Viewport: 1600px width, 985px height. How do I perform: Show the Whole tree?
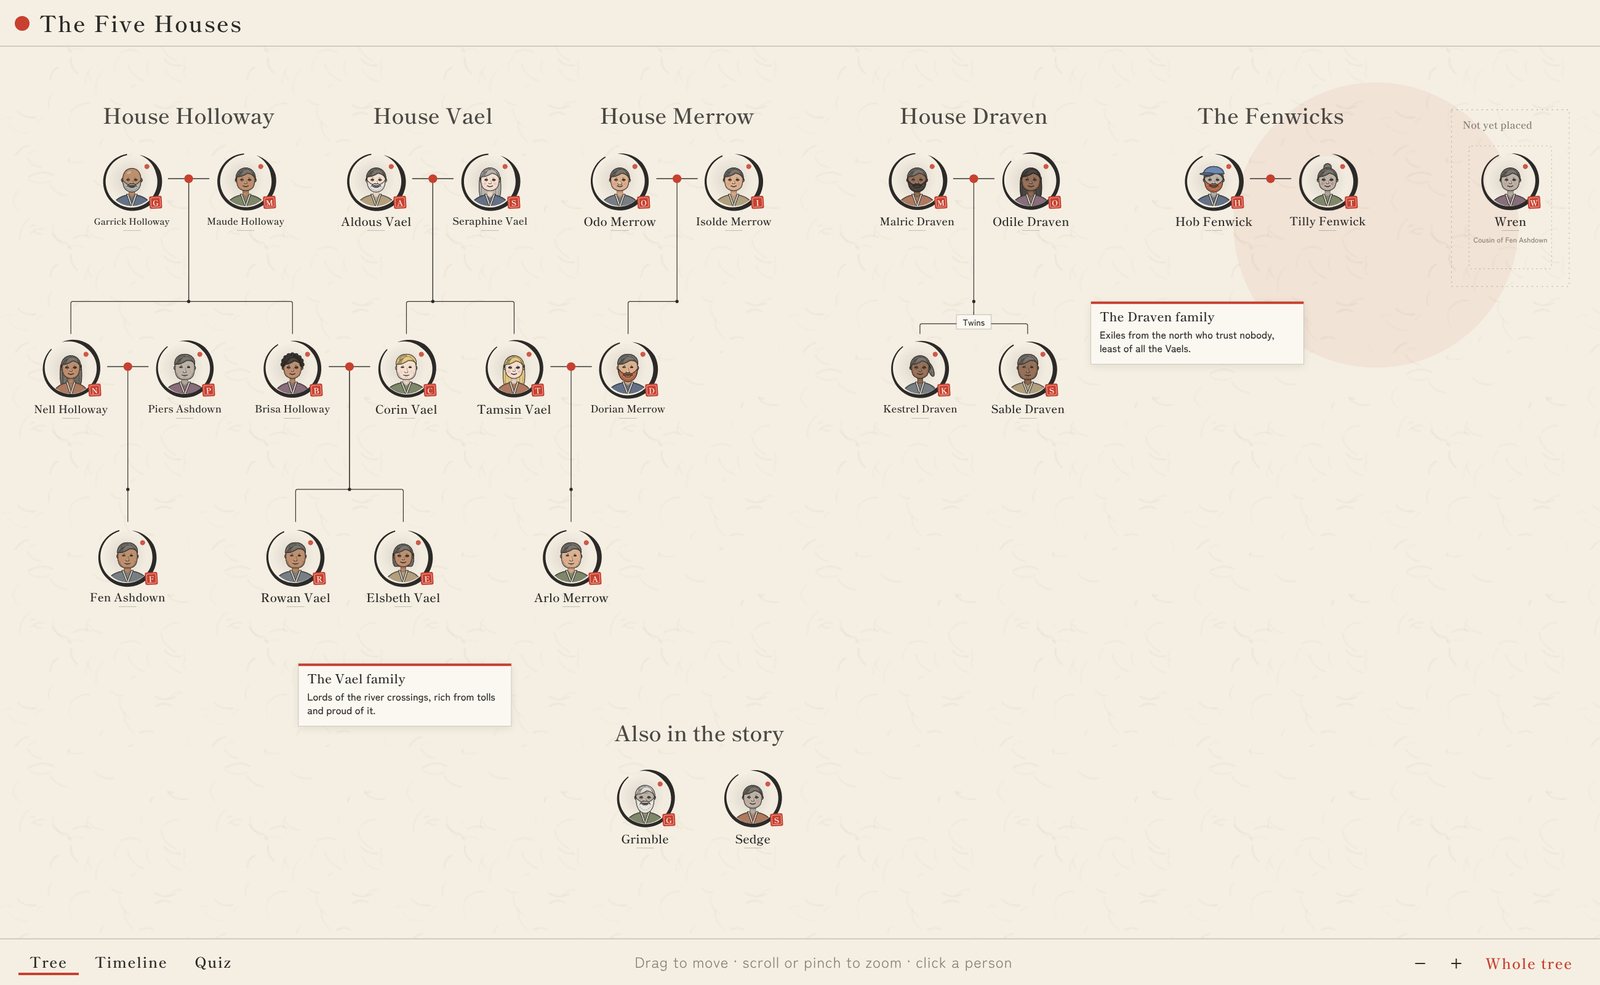point(1528,964)
